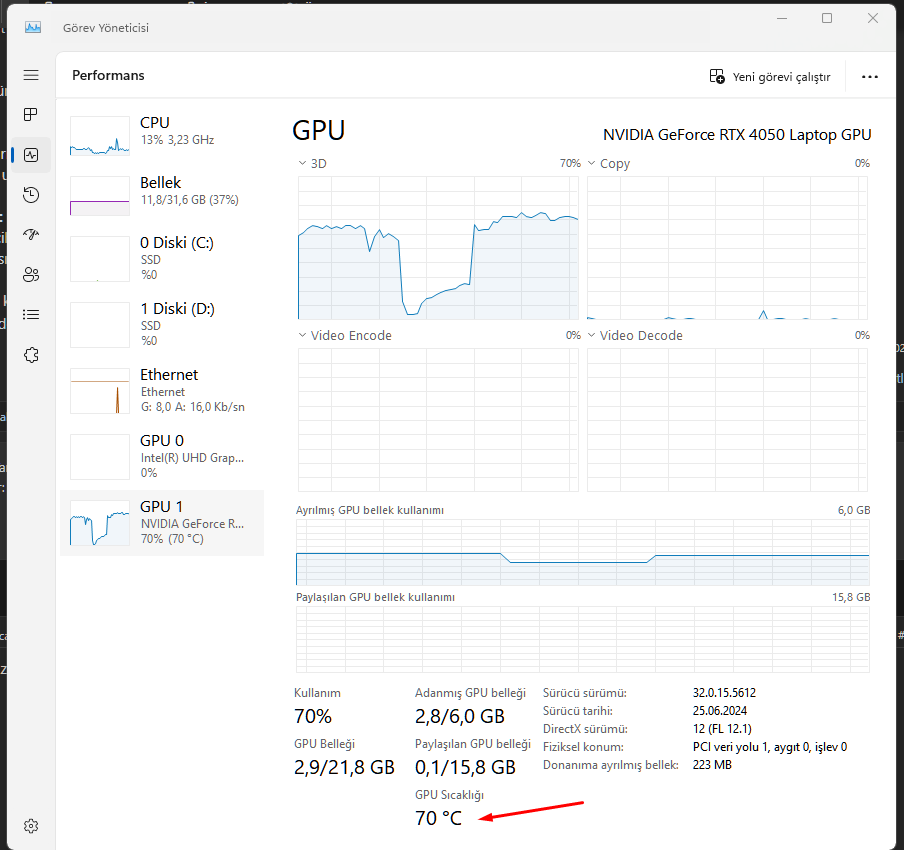Viewport: 904px width, 850px height.
Task: Click the 3D usage graph
Action: [438, 248]
